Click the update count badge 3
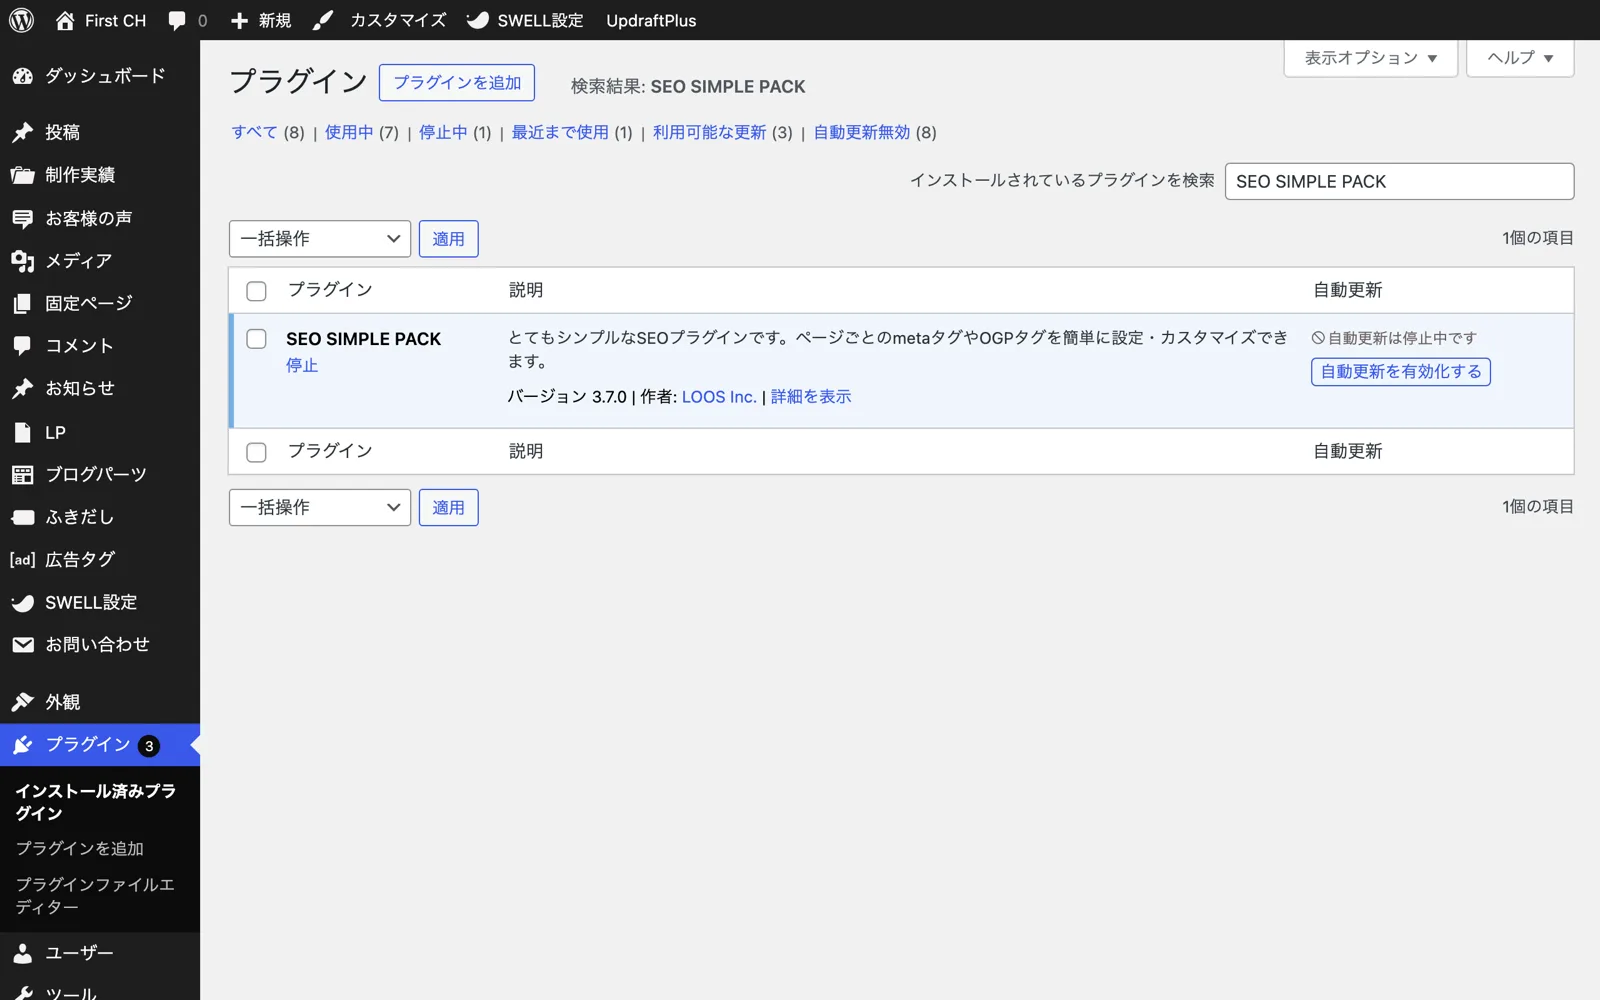 coord(149,746)
